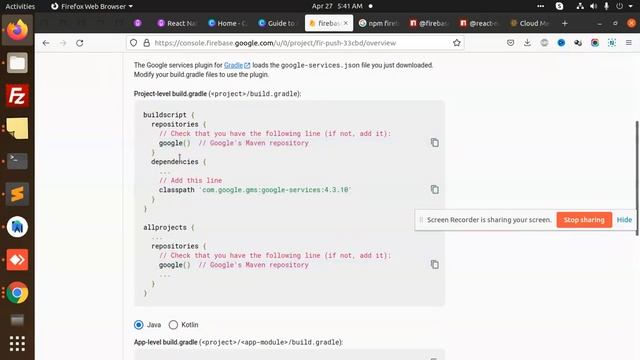Open the git-style orange dock app
The height and width of the screenshot is (360, 640).
click(x=17, y=260)
